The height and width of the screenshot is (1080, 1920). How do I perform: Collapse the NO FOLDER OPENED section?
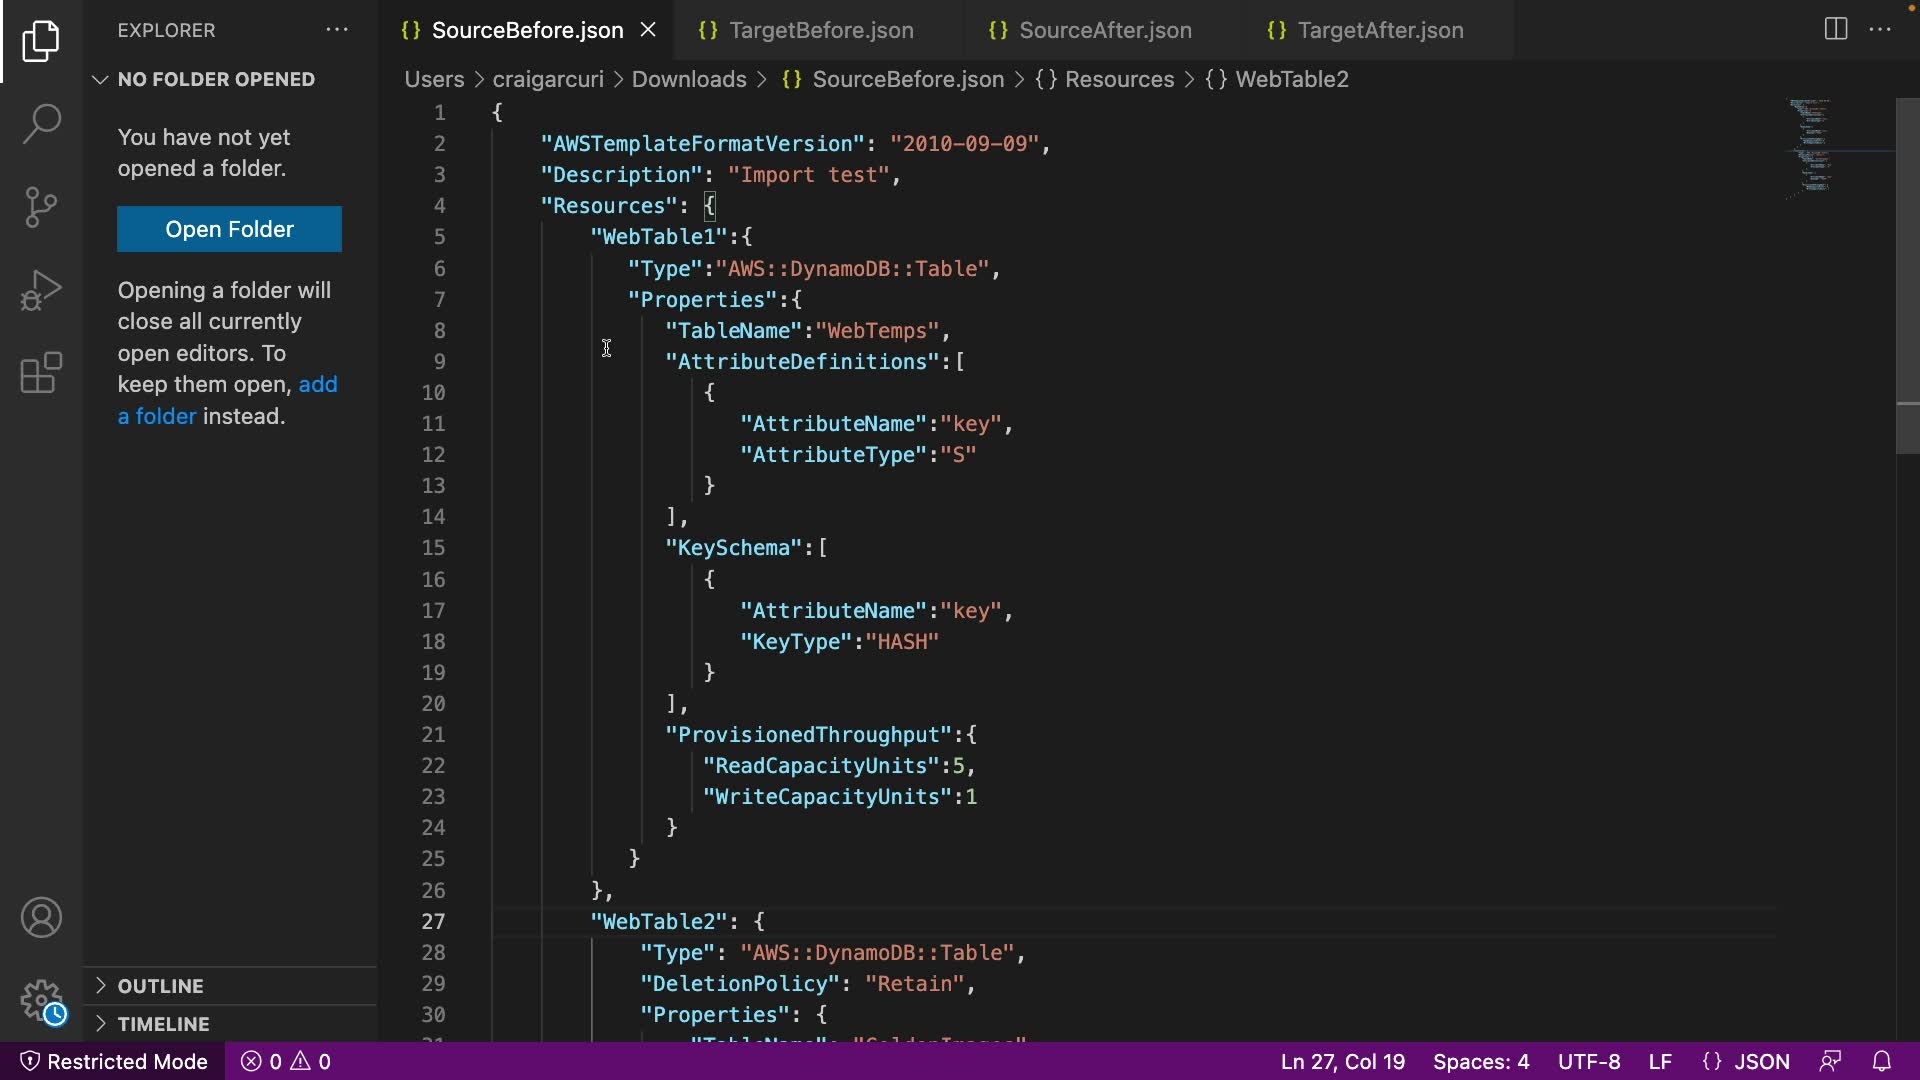215,79
